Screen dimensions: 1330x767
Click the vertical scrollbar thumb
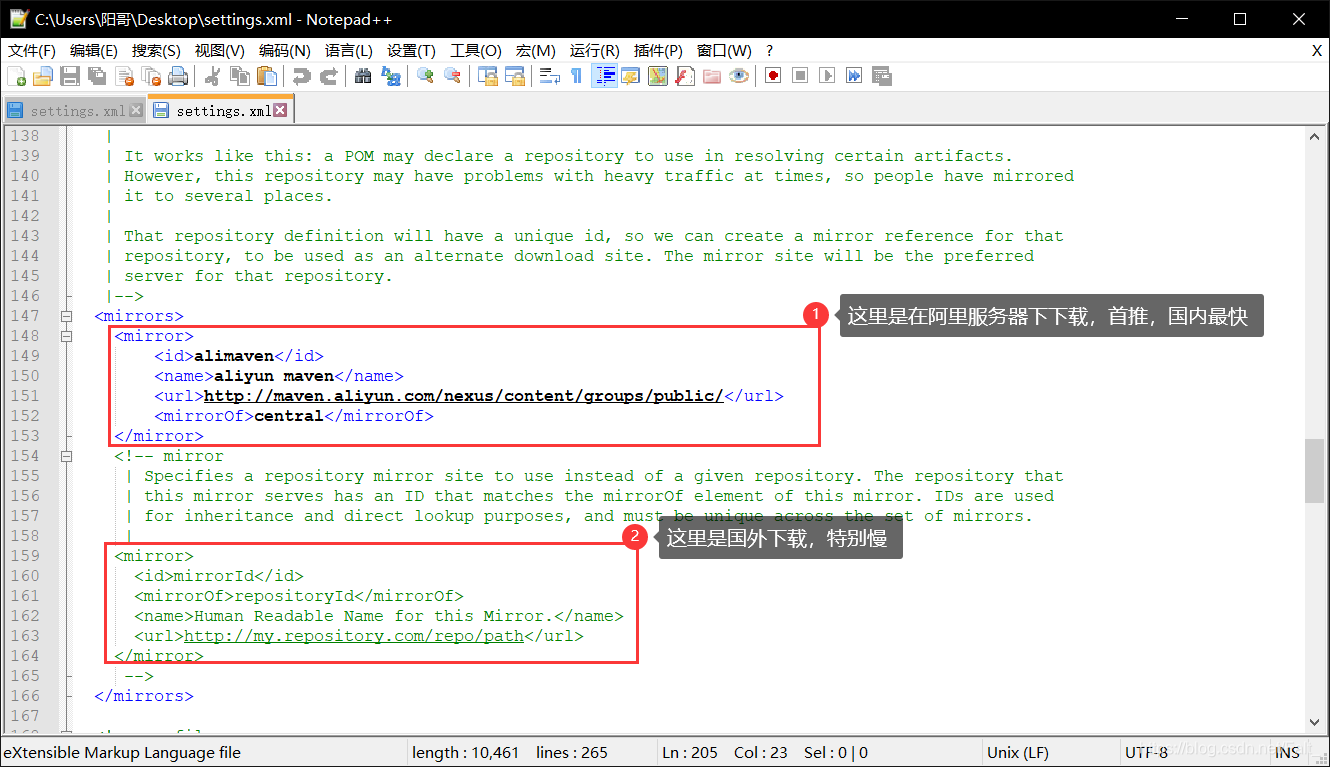1315,470
